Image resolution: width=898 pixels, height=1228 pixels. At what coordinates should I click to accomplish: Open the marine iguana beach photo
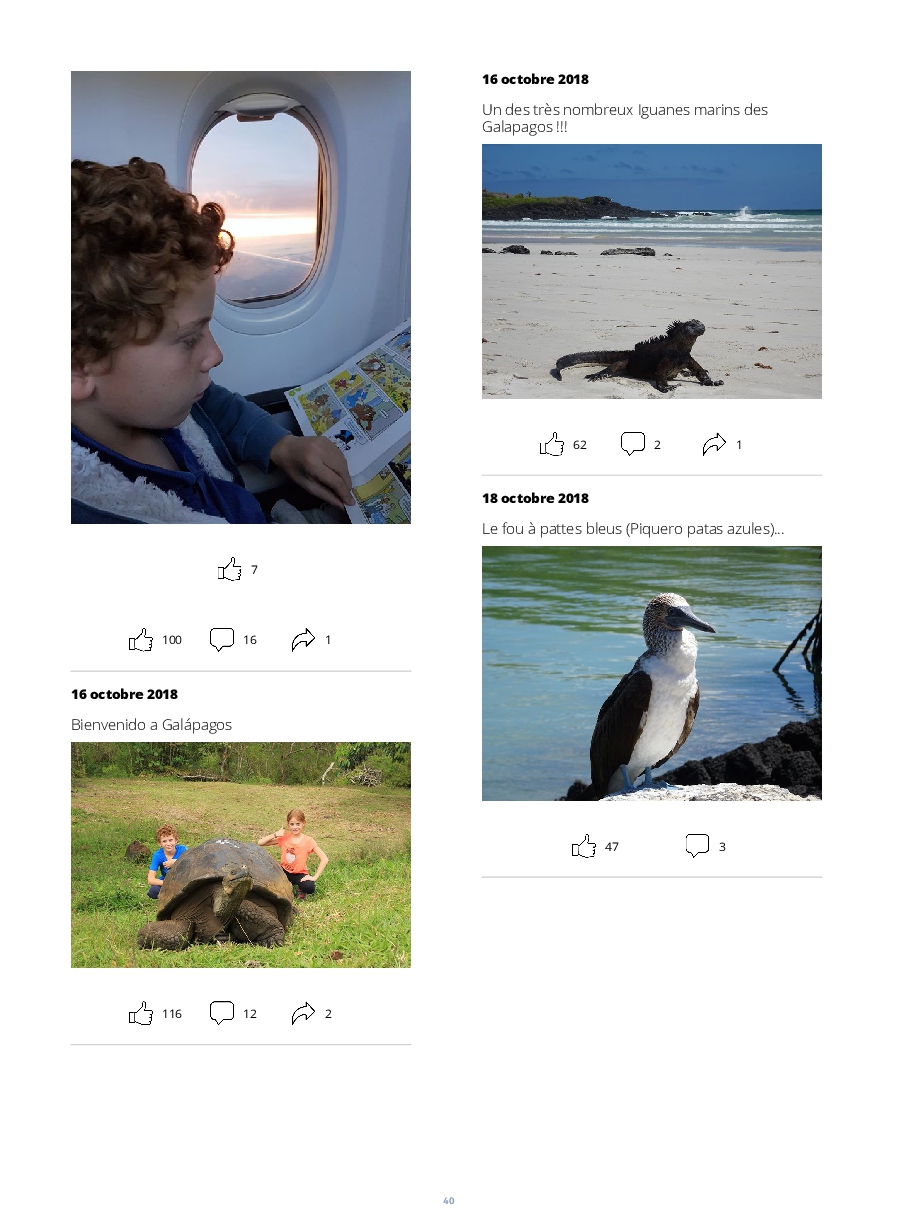(652, 271)
